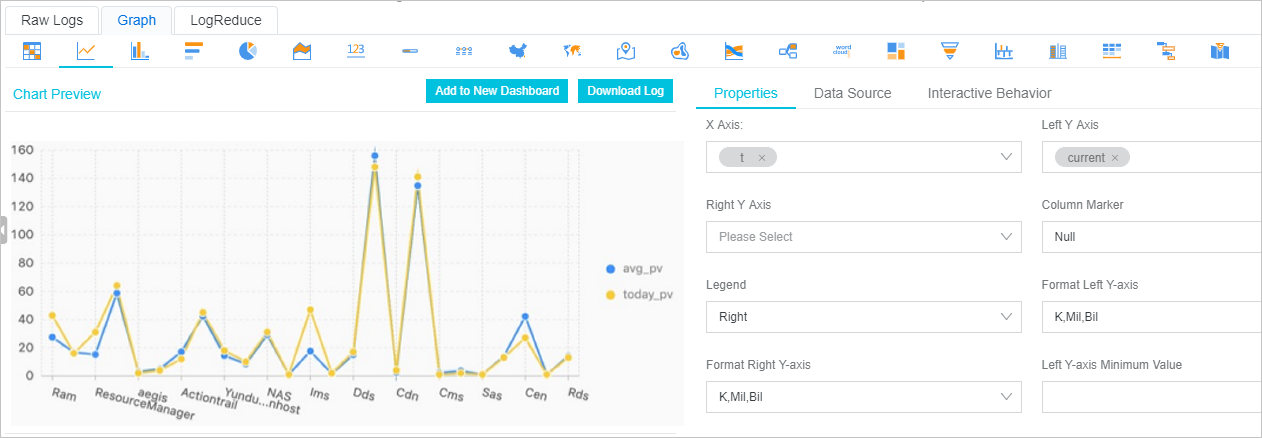
Task: Select the 000 flip counter chart icon
Action: click(464, 50)
